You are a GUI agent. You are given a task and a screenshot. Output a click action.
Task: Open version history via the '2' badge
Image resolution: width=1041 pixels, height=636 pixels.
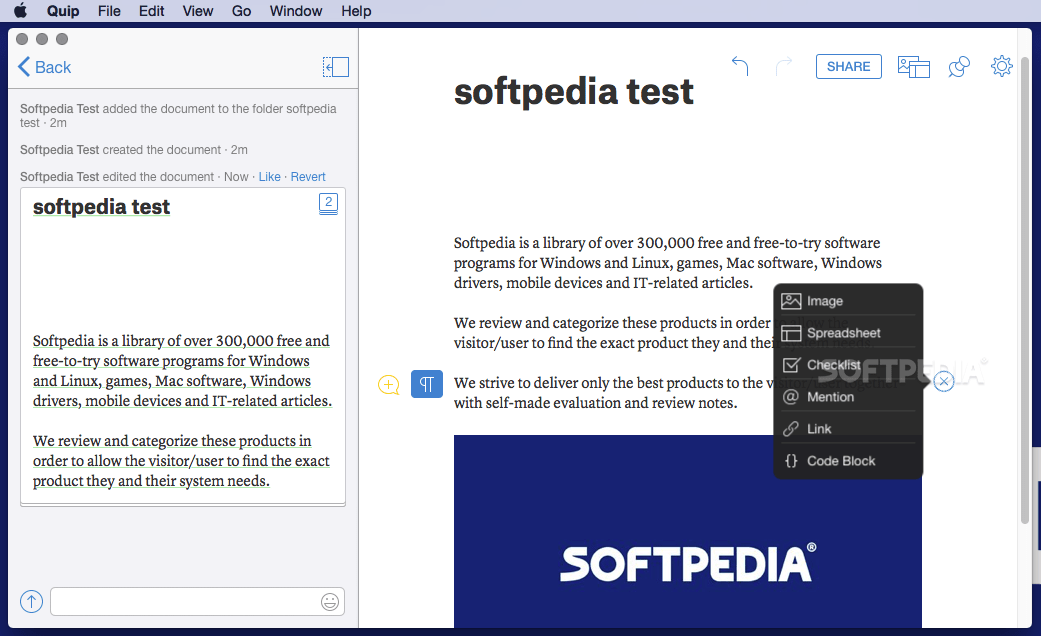pos(328,202)
